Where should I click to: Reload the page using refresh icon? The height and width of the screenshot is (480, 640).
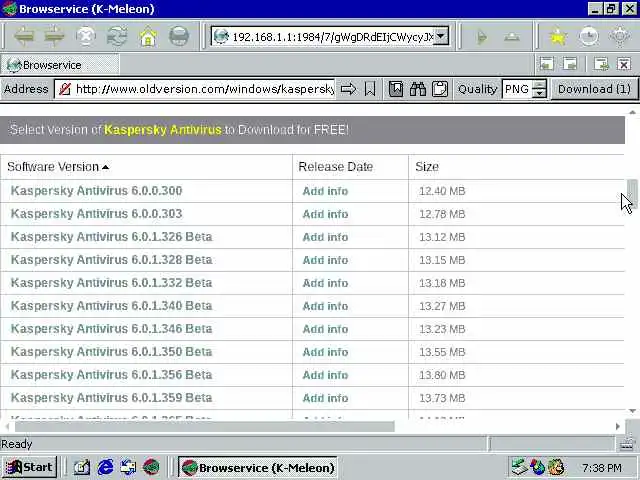(x=117, y=37)
